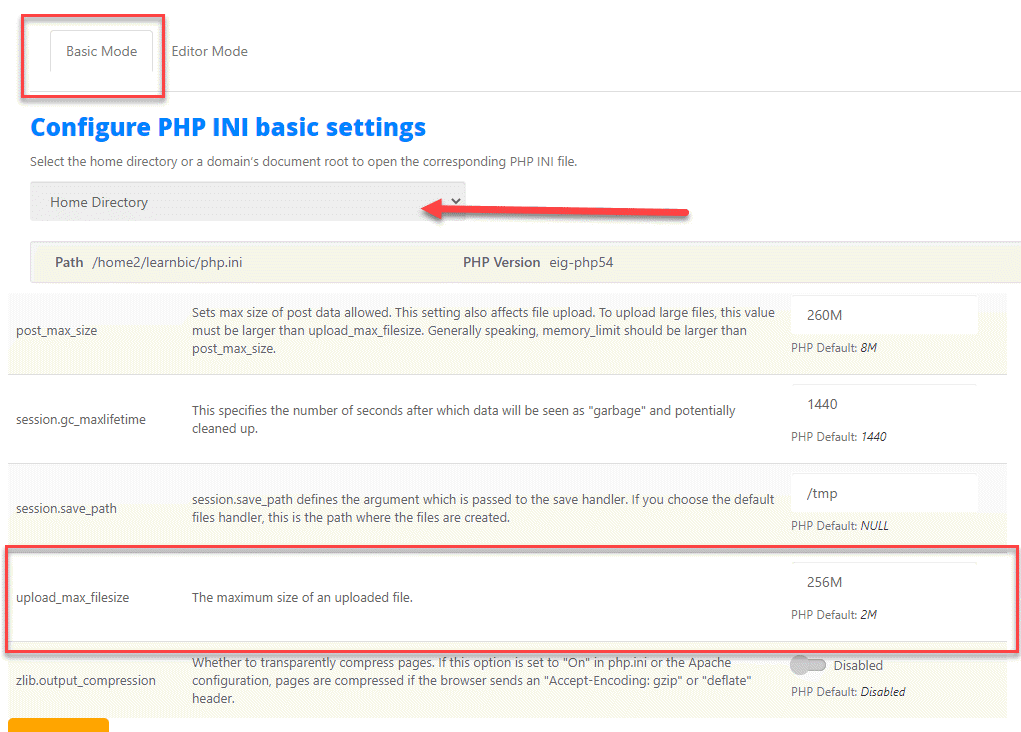1021x732 pixels.
Task: Click the 'PHP Default: Disabled' note
Action: (848, 692)
